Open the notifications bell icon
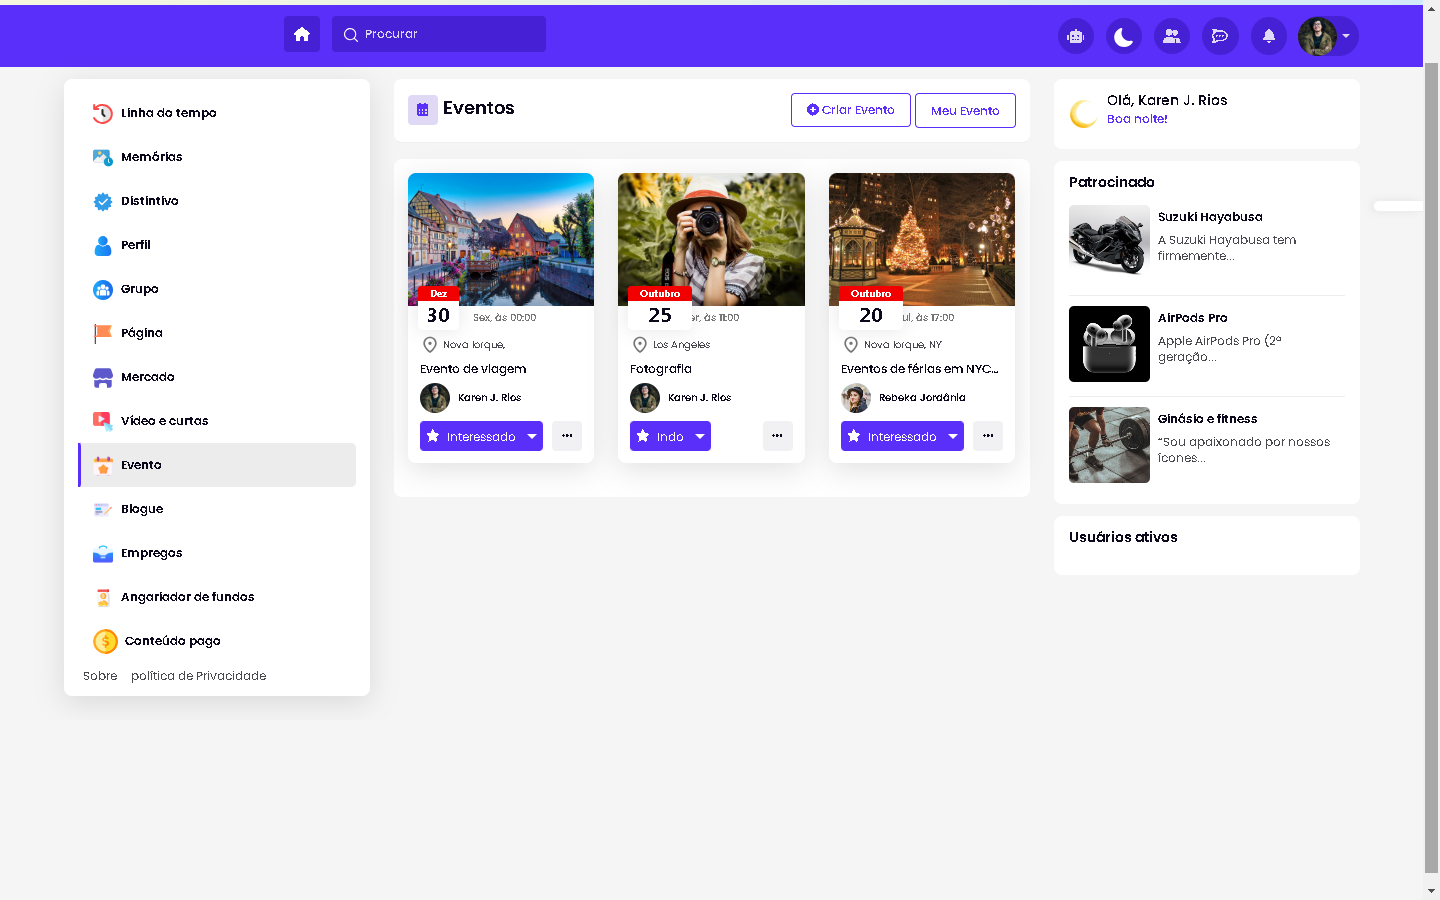The width and height of the screenshot is (1440, 900). coord(1268,36)
